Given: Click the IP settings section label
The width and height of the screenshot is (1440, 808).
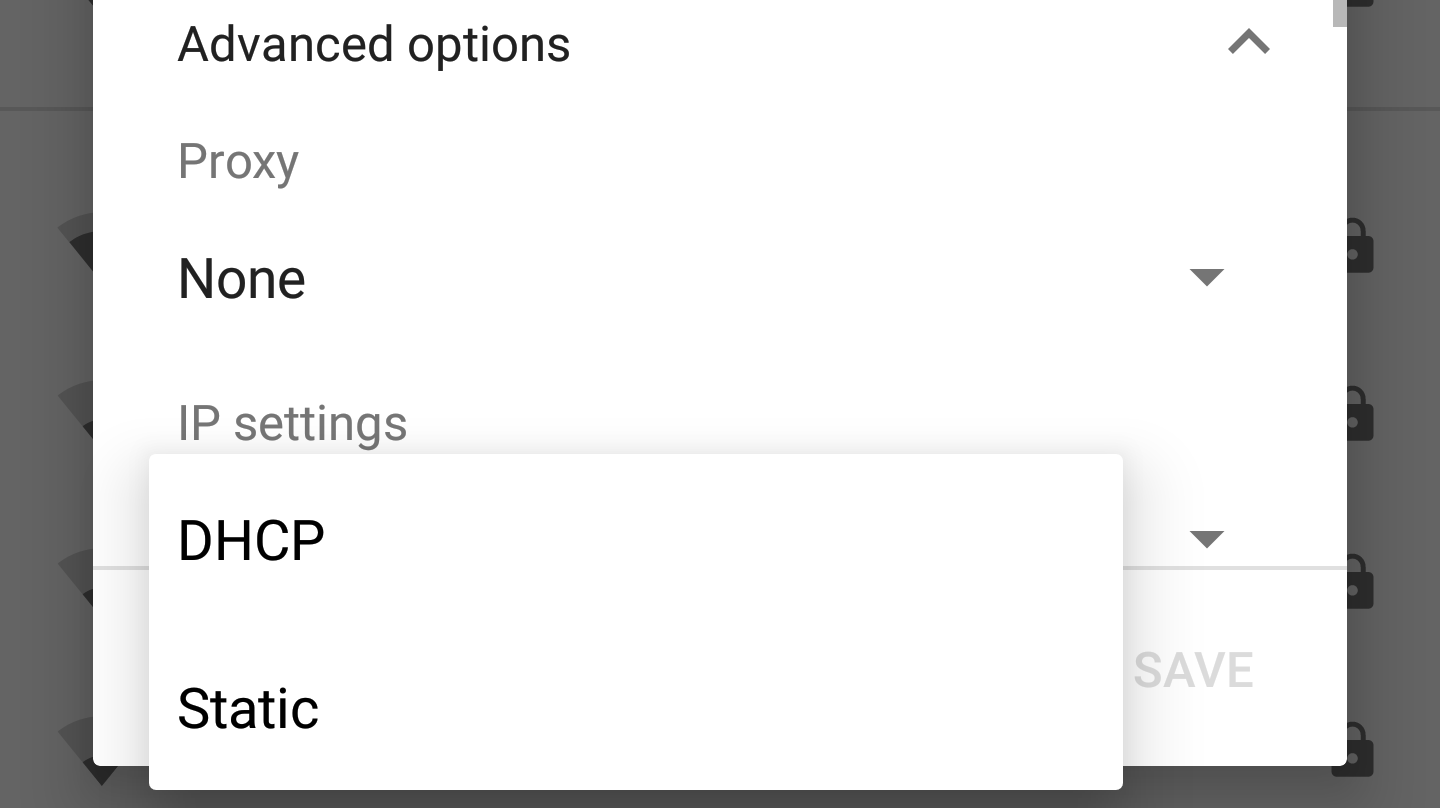Looking at the screenshot, I should coord(292,424).
